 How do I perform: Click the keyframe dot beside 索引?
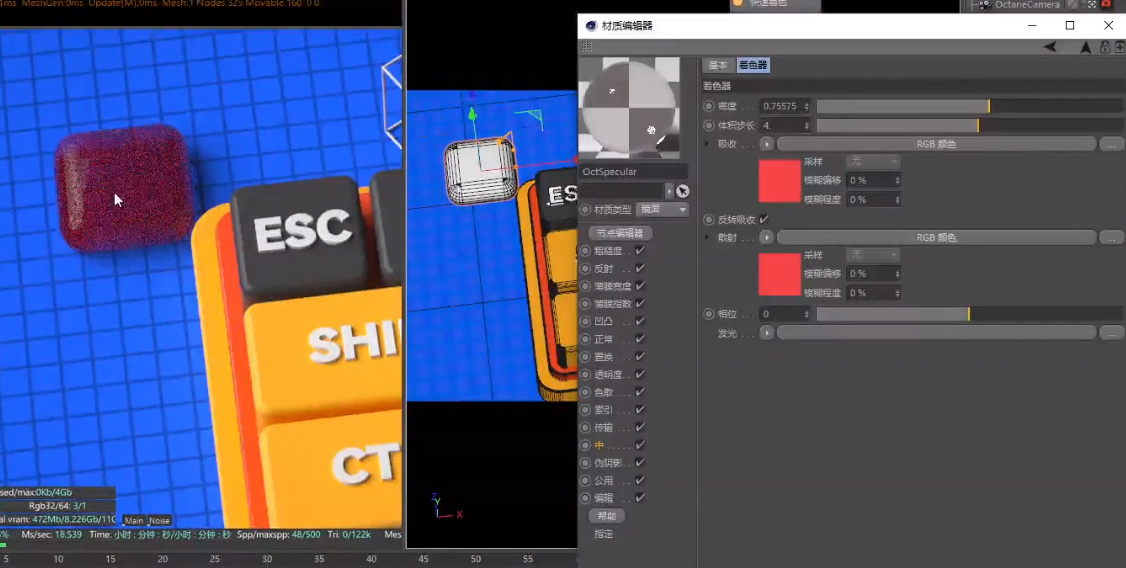click(x=585, y=410)
